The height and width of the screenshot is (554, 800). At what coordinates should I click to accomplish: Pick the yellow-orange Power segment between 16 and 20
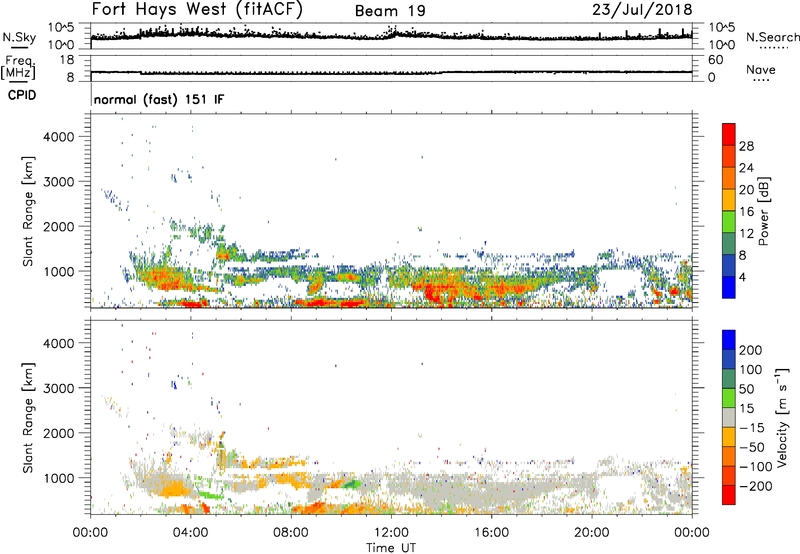729,200
